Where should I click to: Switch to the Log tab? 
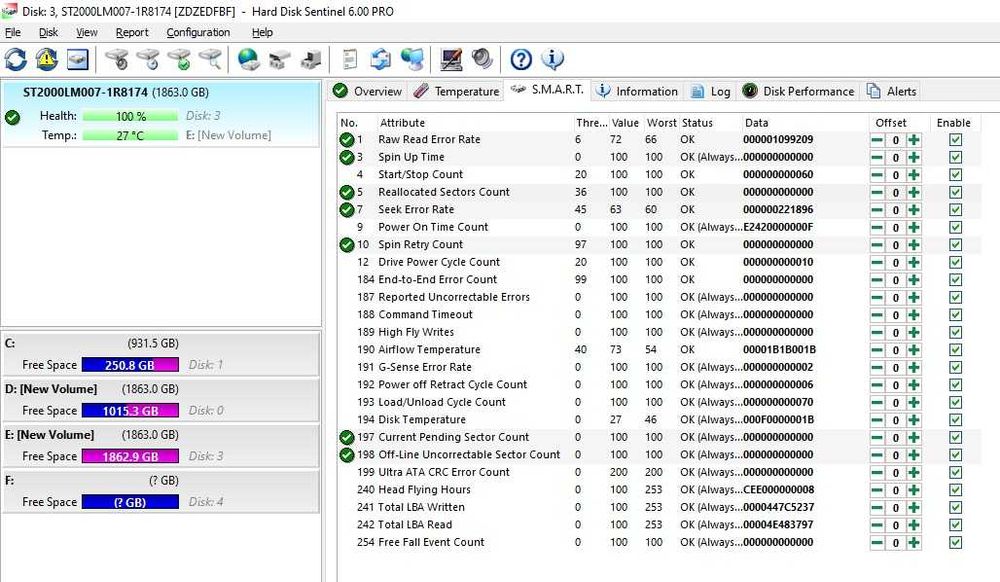[x=710, y=91]
